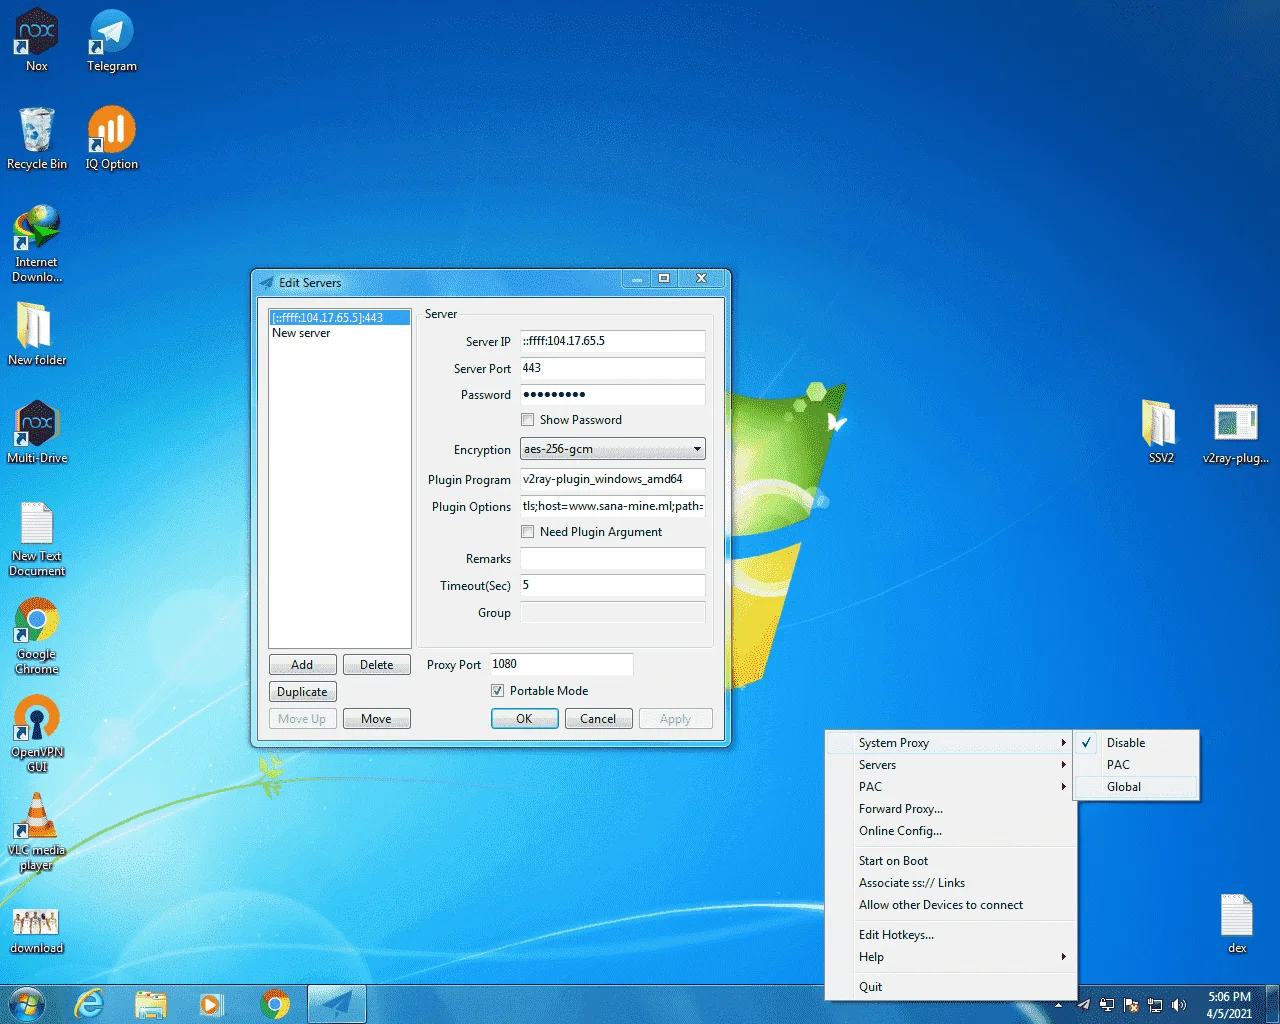Select the Multi-Drive desktop shortcut
1280x1024 pixels.
tap(37, 432)
